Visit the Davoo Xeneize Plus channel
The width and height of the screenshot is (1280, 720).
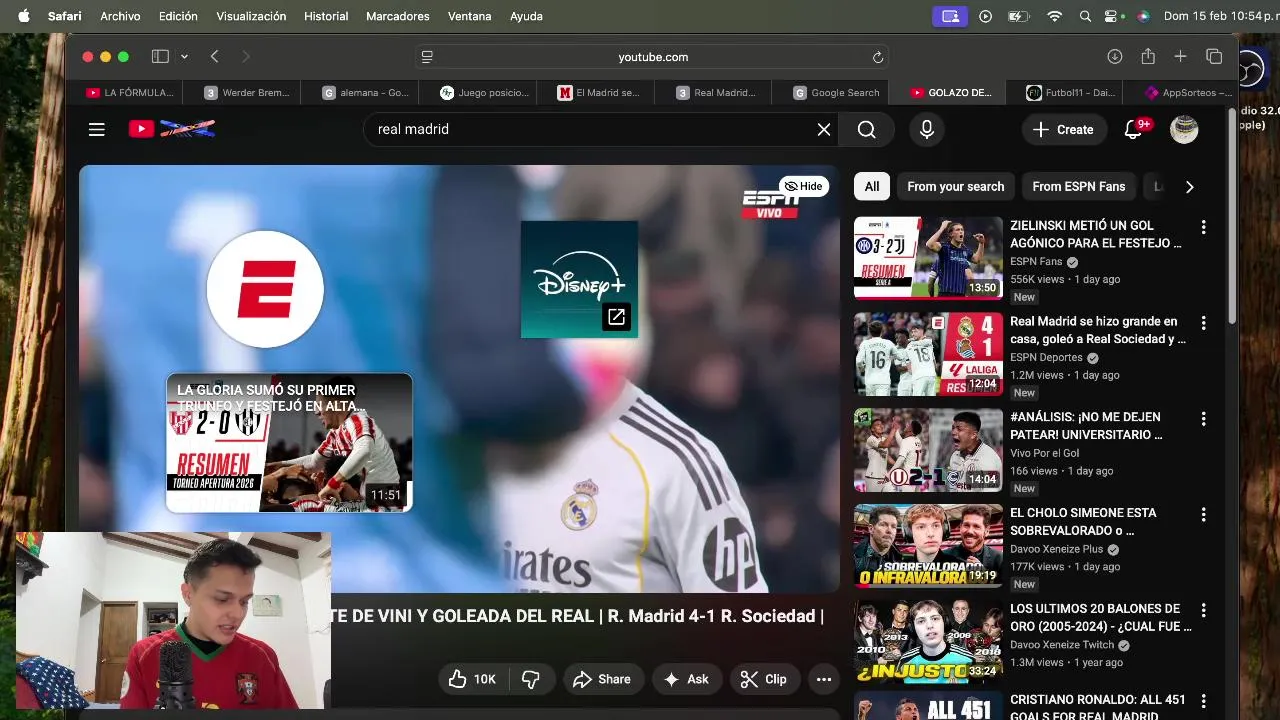point(1057,549)
